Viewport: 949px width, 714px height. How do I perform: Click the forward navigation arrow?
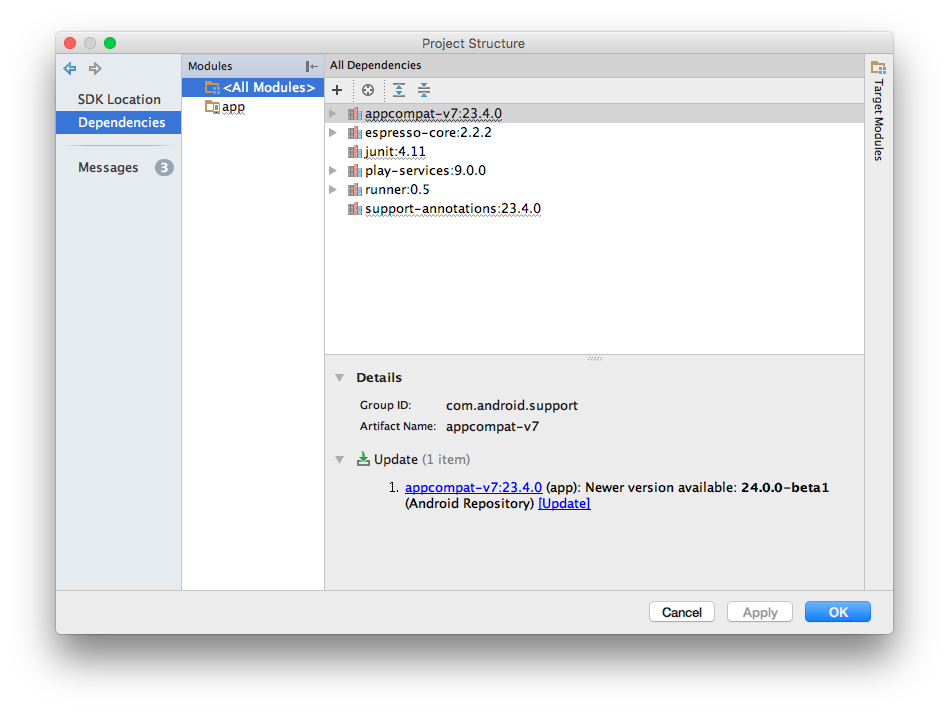[95, 68]
